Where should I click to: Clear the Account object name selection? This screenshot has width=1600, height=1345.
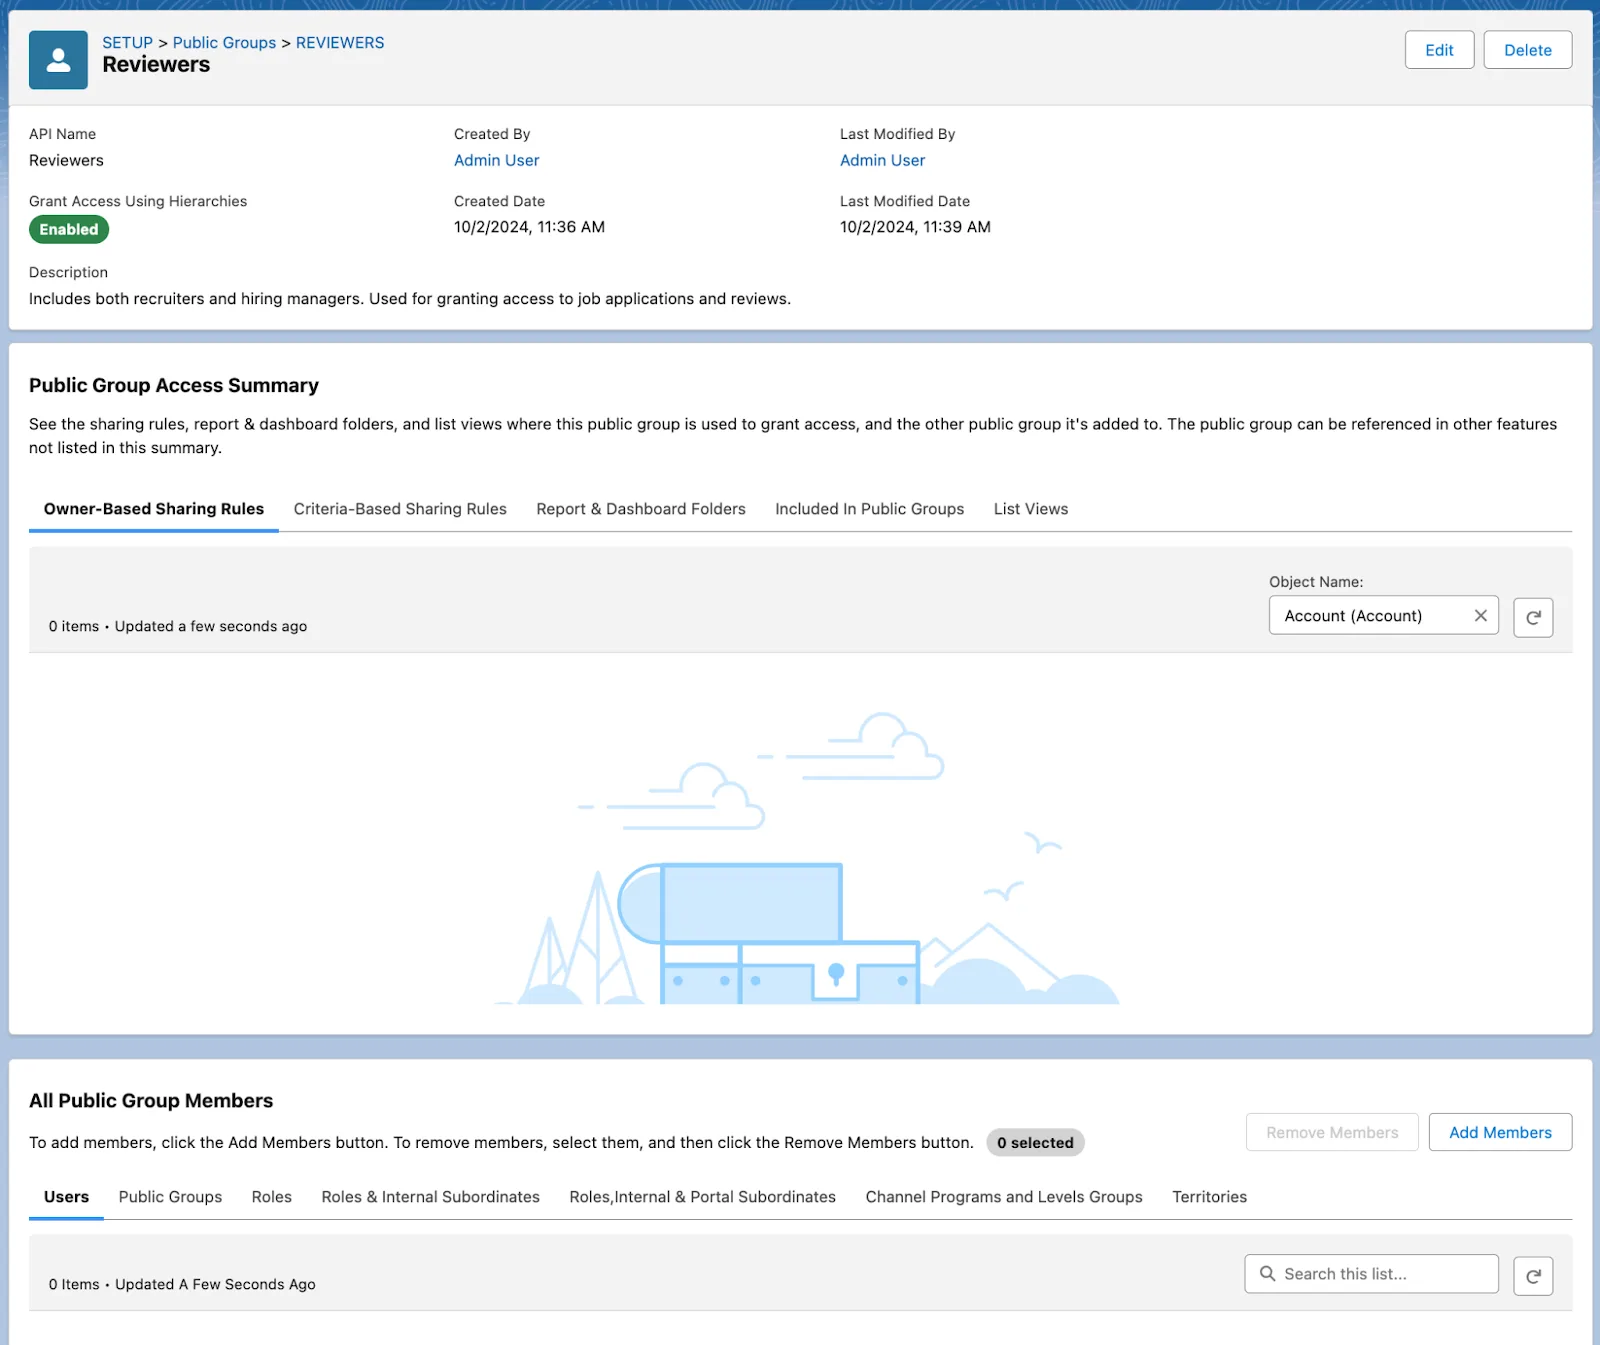[x=1480, y=616]
